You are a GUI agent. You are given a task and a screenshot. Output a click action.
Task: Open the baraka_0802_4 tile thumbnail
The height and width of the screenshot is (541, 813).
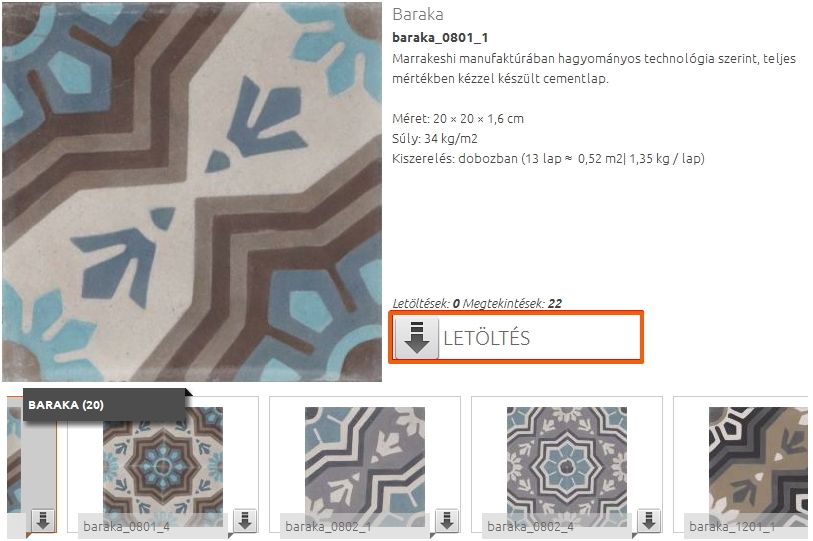pyautogui.click(x=567, y=466)
